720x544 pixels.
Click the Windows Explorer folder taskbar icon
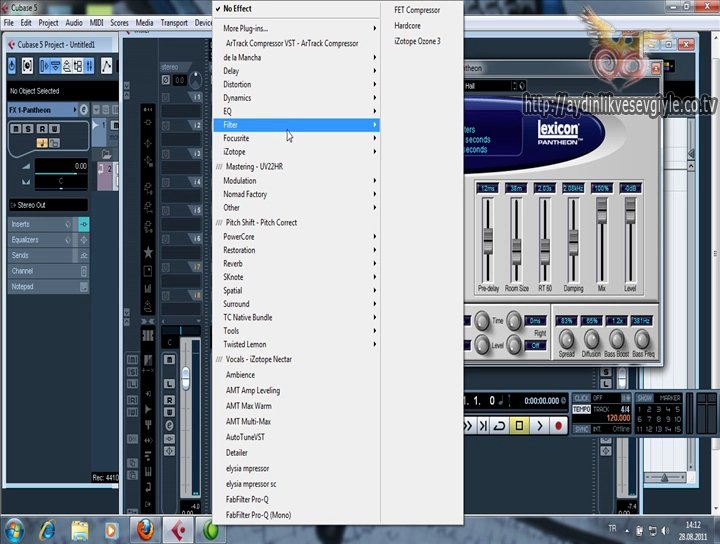[79, 530]
